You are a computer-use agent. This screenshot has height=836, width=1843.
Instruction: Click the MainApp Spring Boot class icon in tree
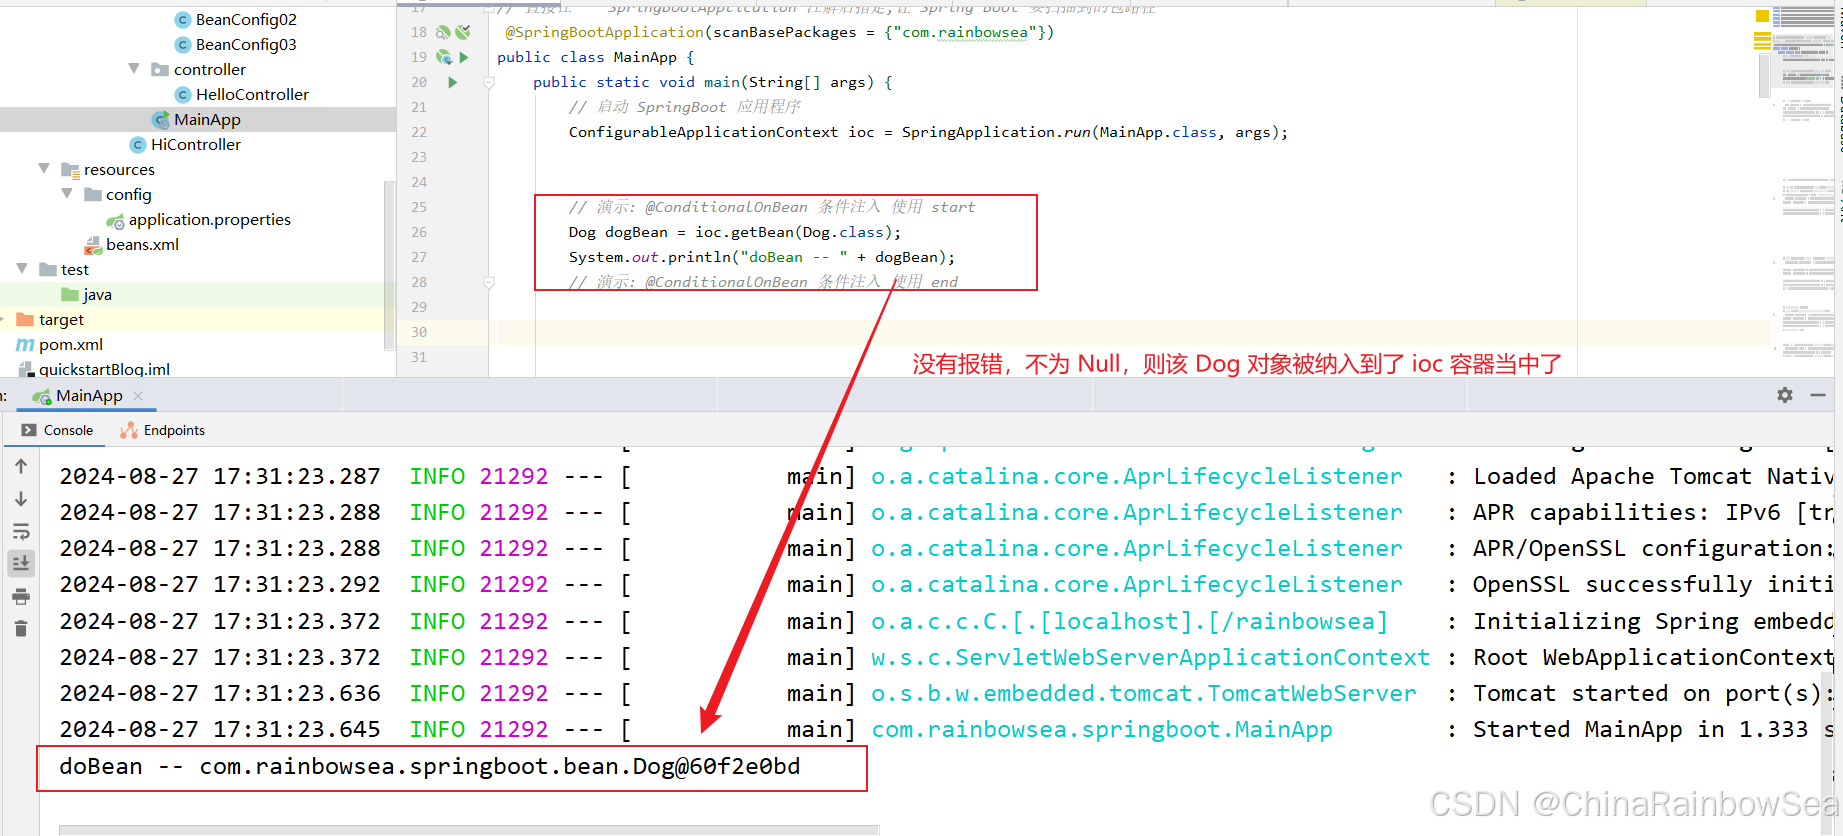160,119
